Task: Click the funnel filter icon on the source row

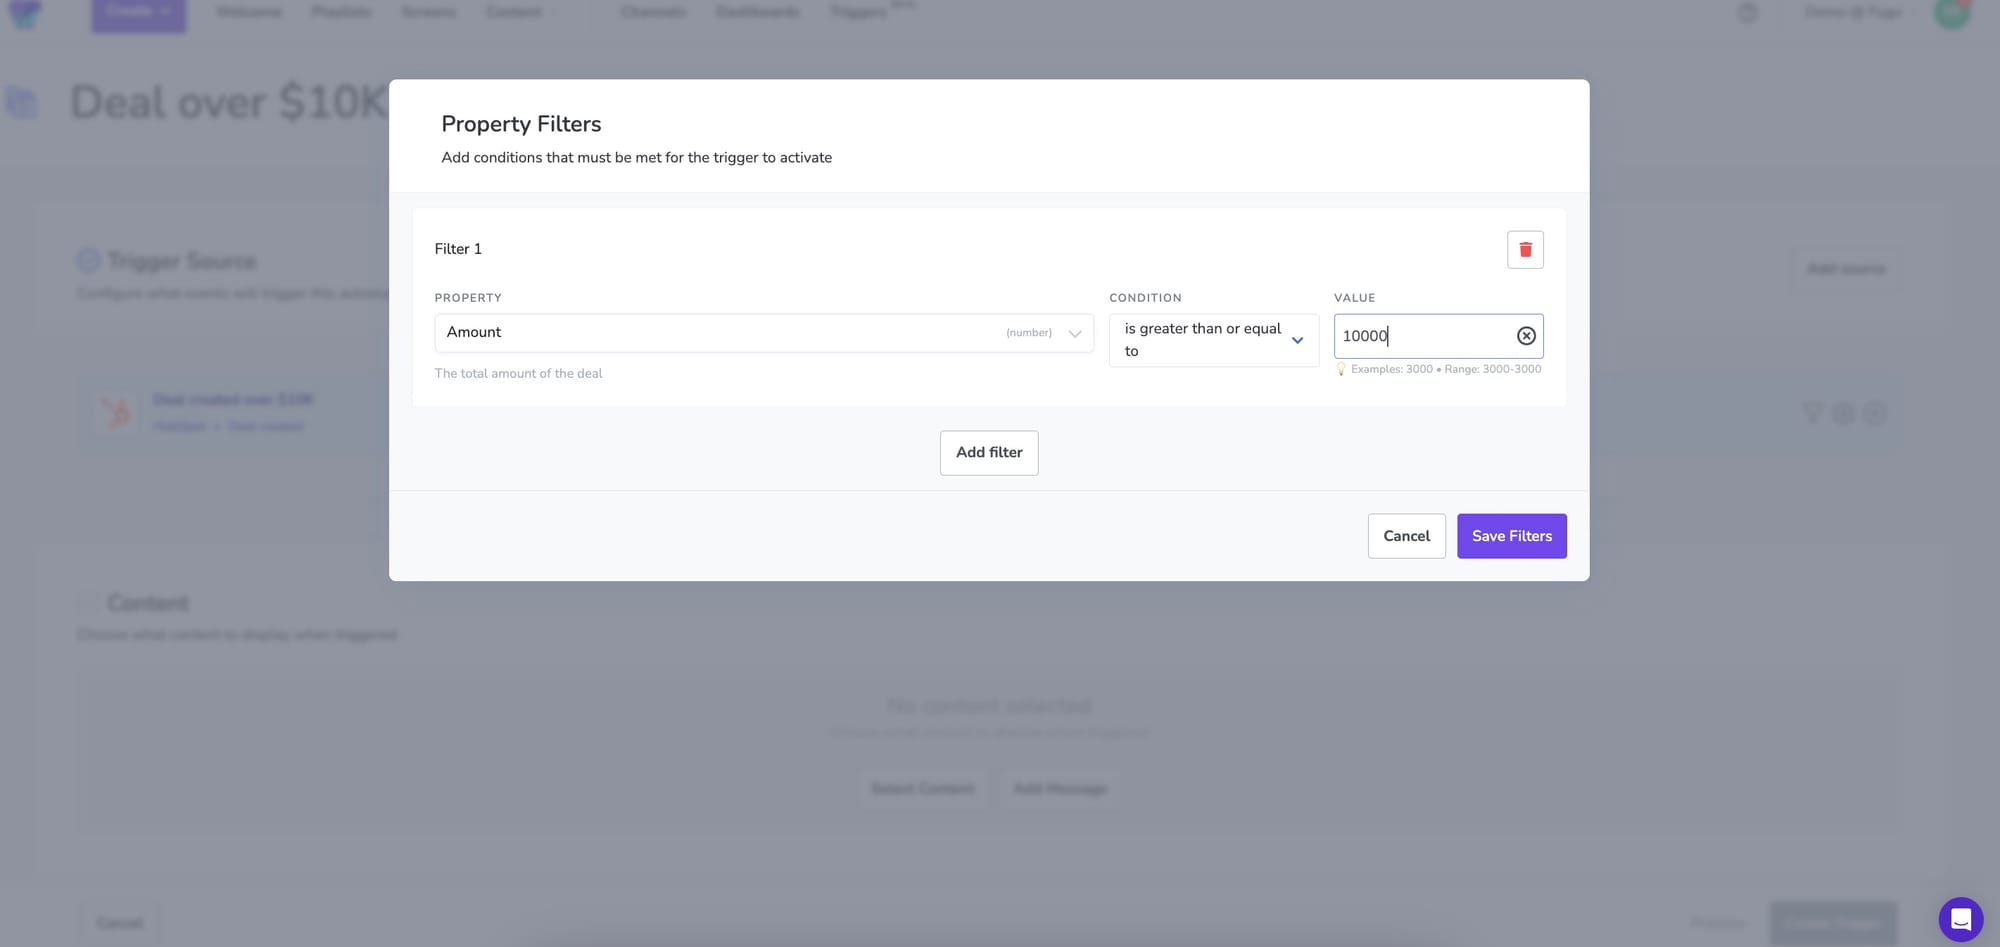Action: coord(1812,413)
